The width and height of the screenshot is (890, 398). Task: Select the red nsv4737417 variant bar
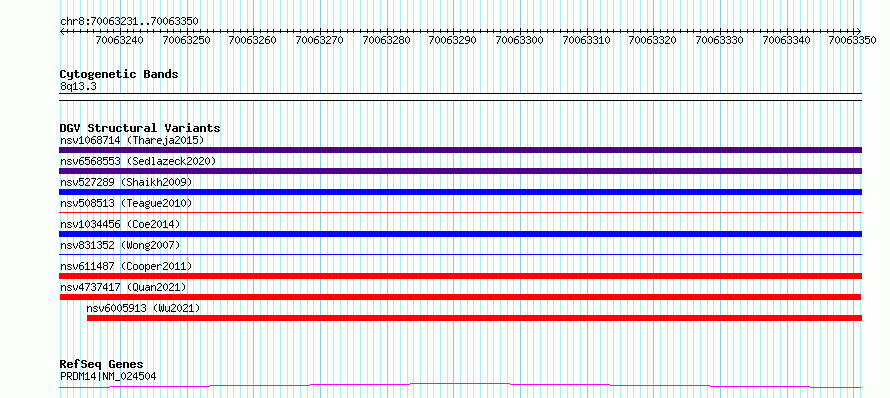[x=460, y=297]
